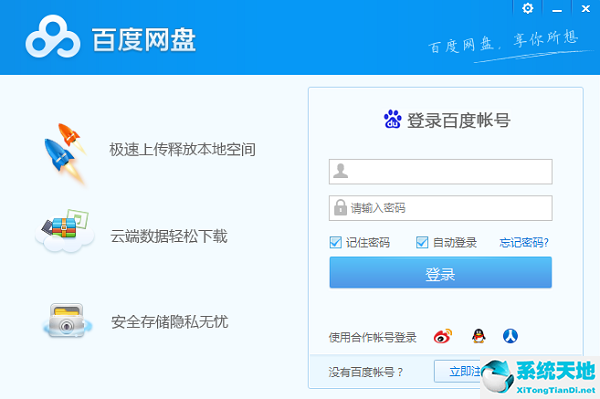Click text 云端数据轻松下载
The height and width of the screenshot is (399, 600).
point(169,236)
